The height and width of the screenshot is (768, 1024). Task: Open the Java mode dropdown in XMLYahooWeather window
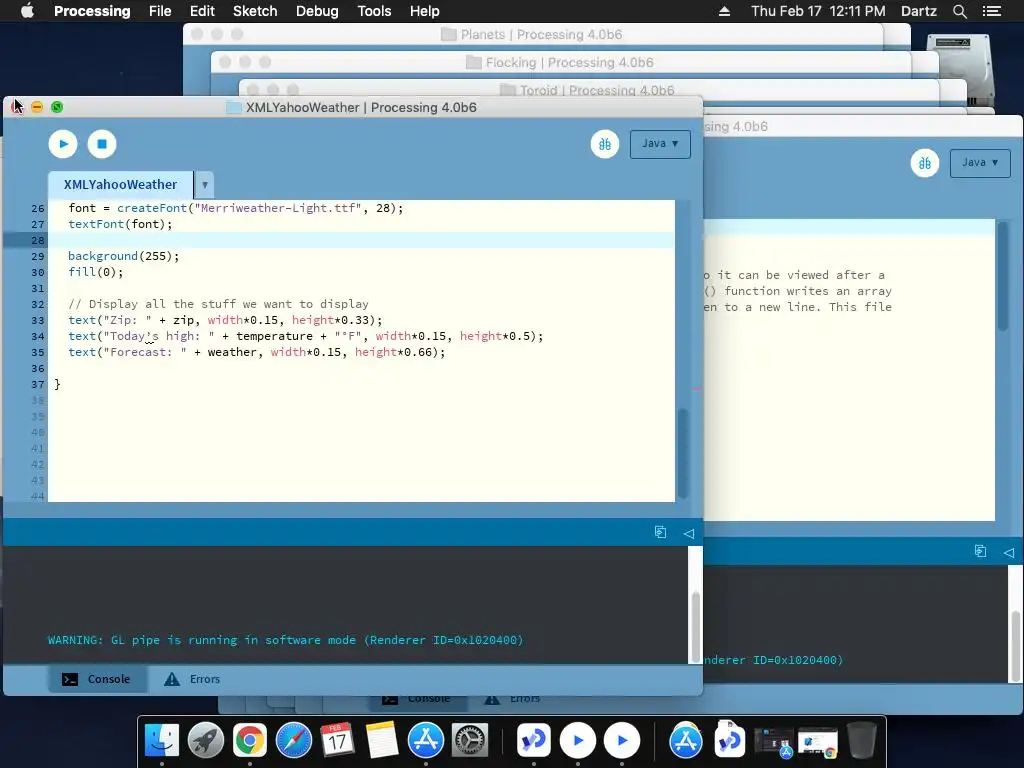coord(660,144)
